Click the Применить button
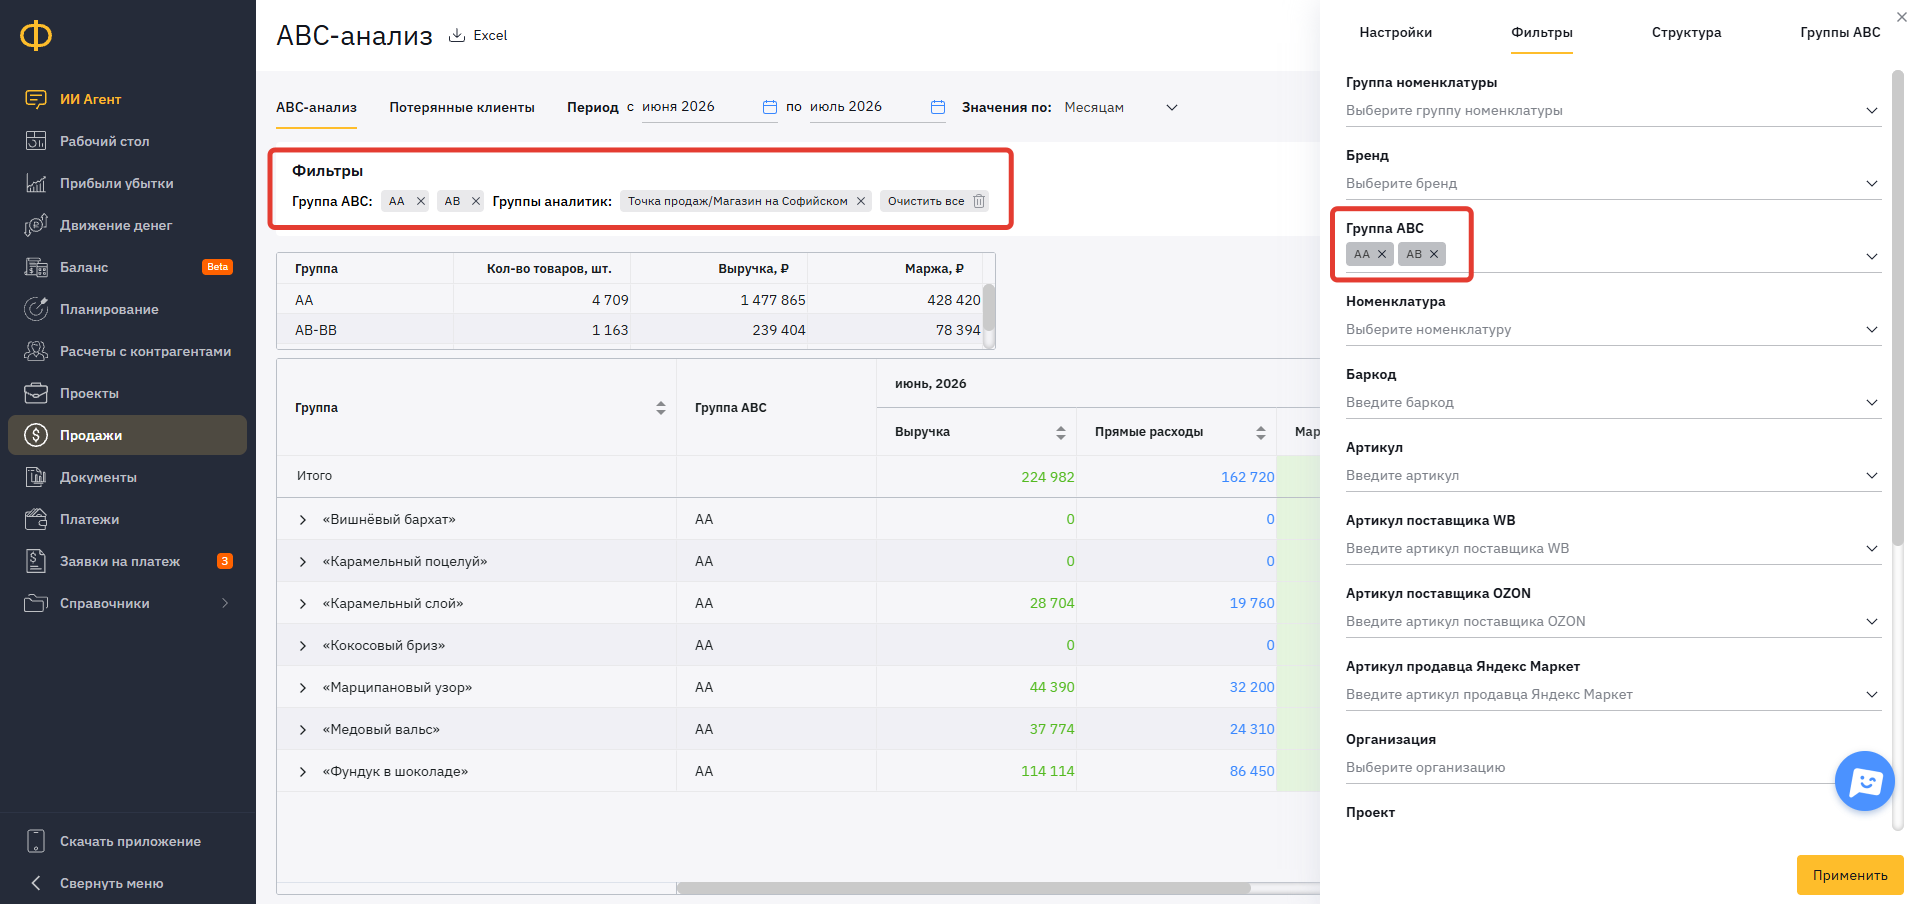 point(1850,875)
